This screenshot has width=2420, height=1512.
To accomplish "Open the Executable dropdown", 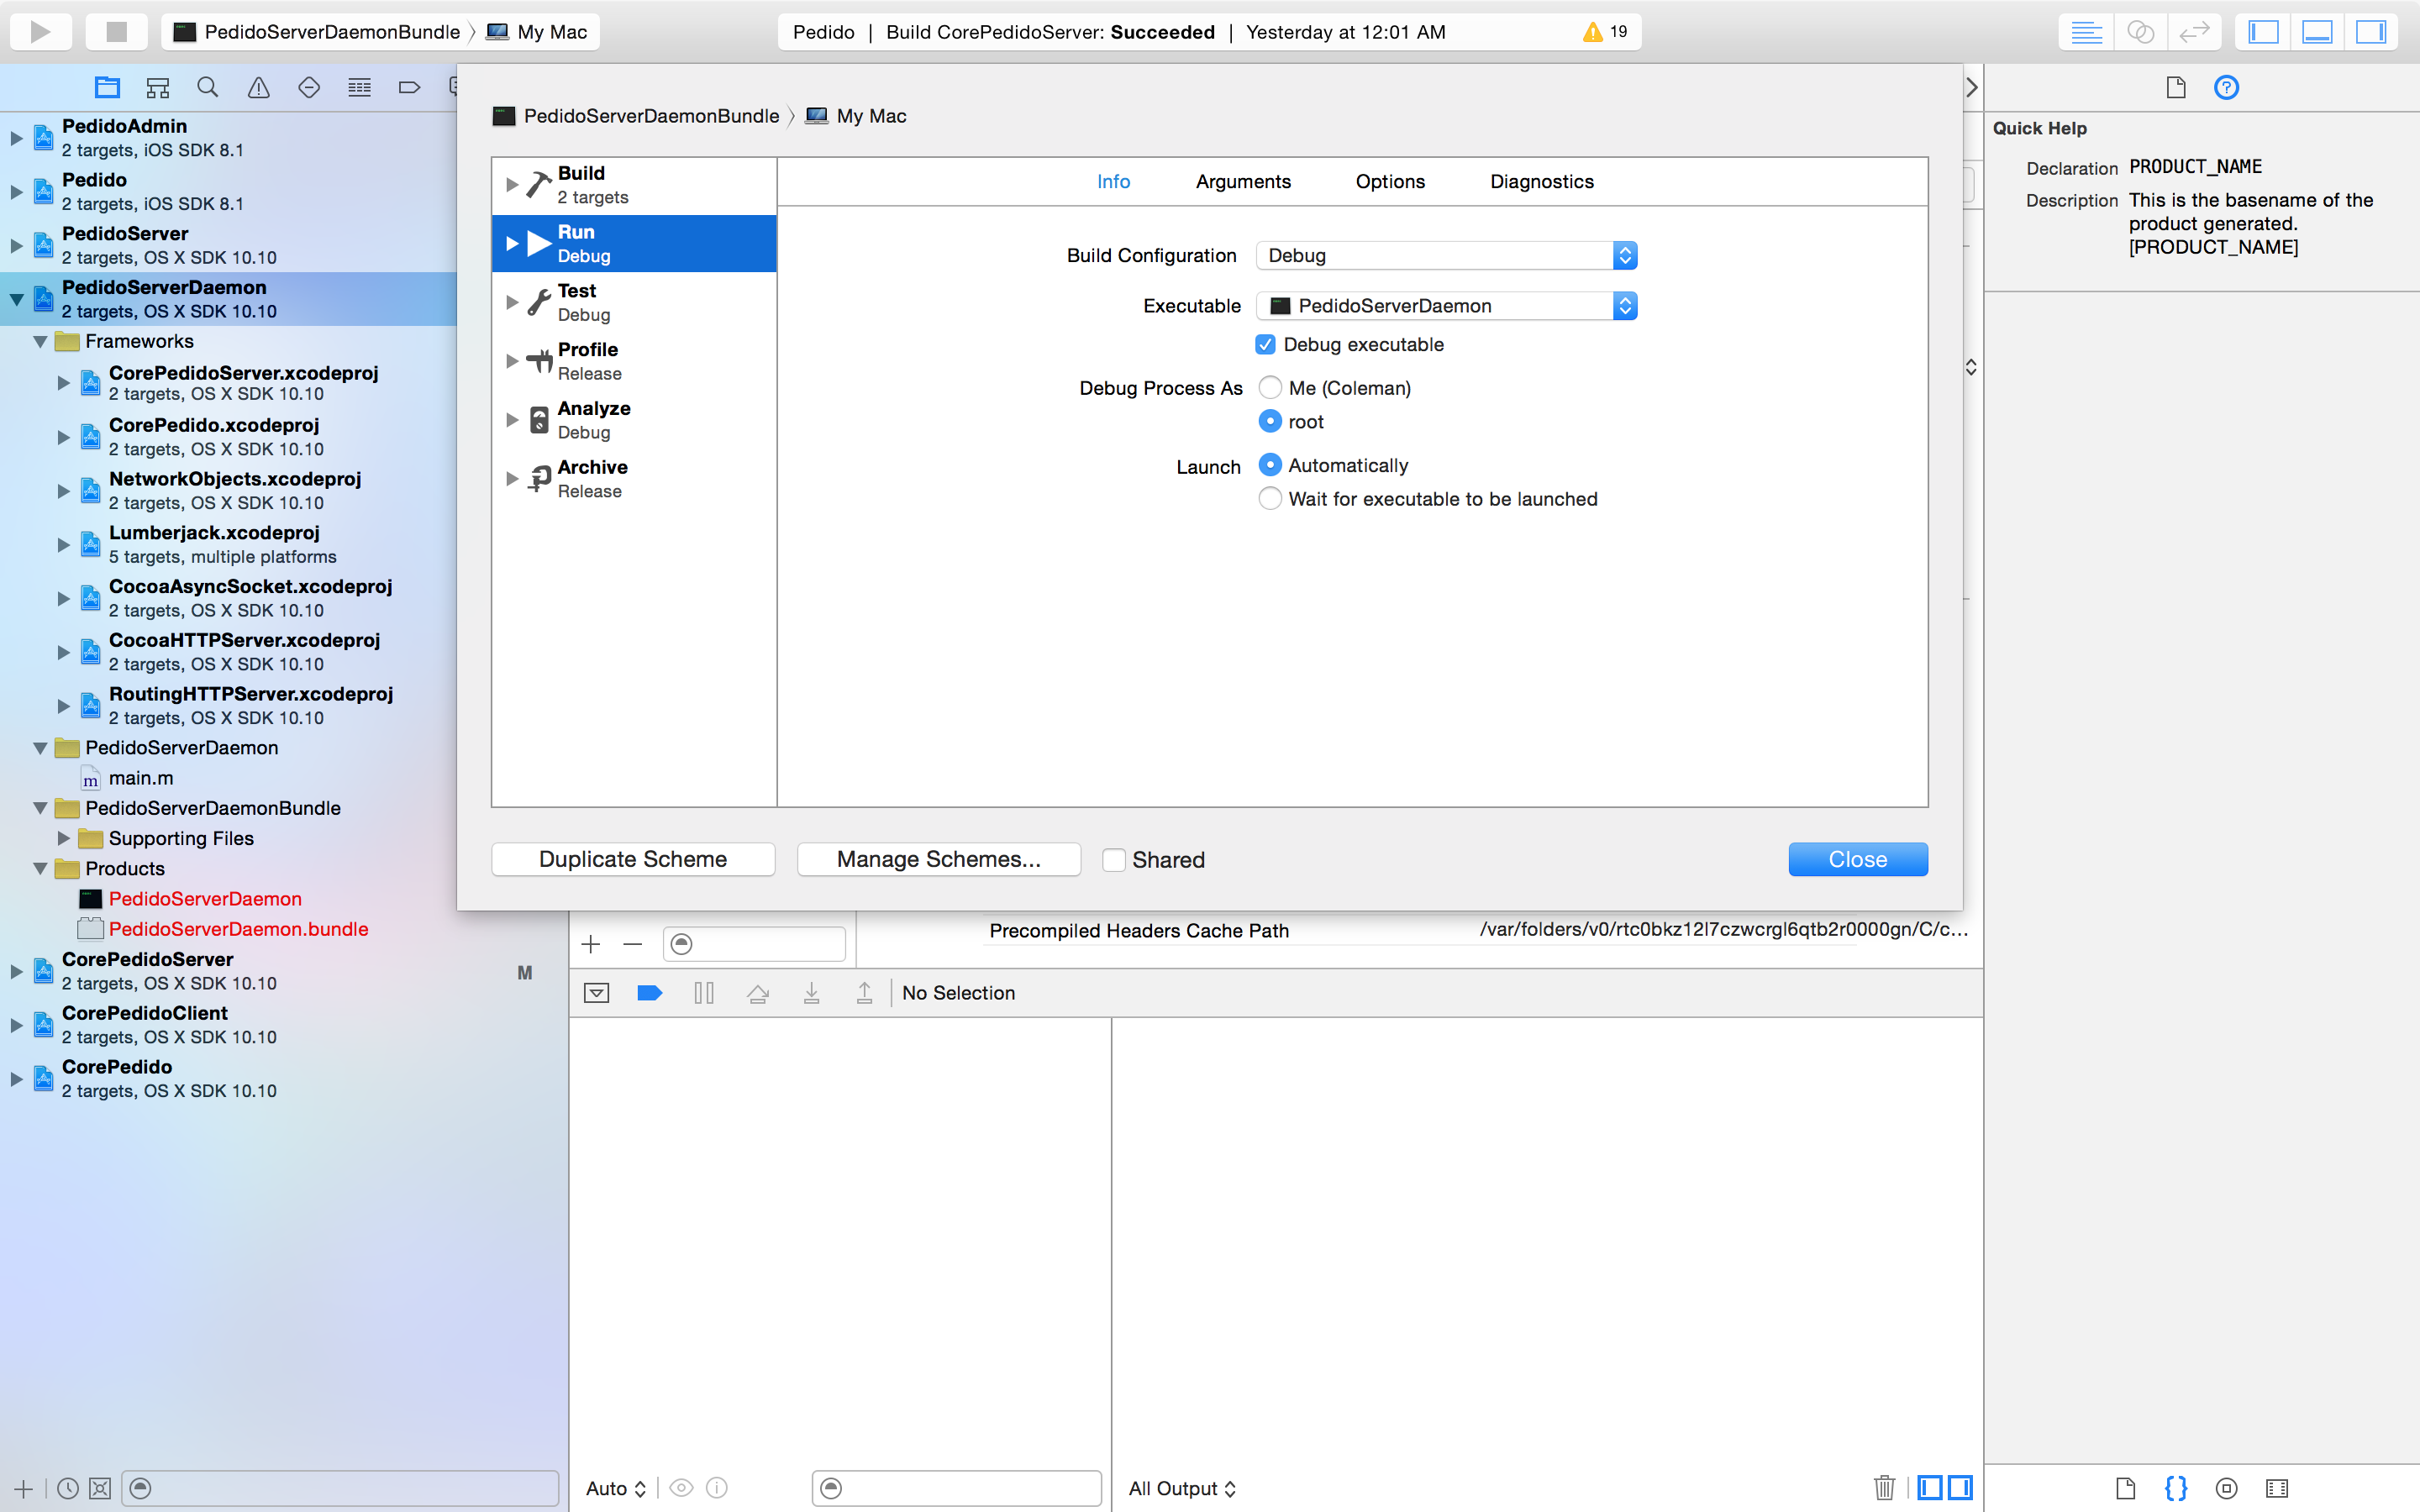I will pos(1446,305).
